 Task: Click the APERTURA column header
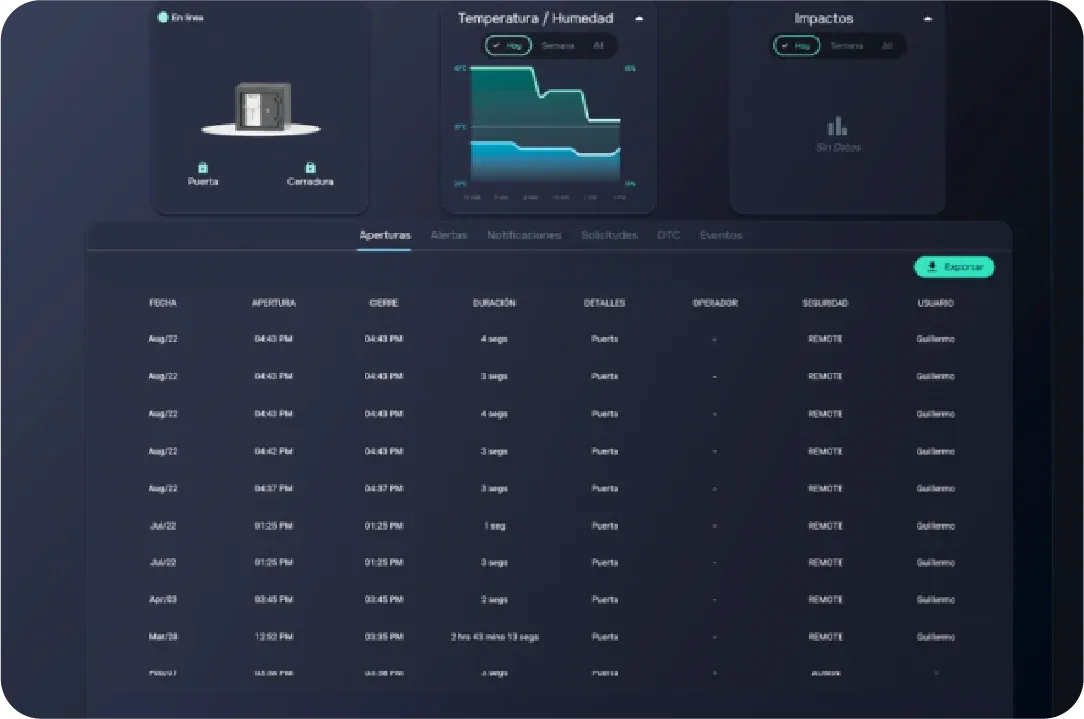point(274,303)
